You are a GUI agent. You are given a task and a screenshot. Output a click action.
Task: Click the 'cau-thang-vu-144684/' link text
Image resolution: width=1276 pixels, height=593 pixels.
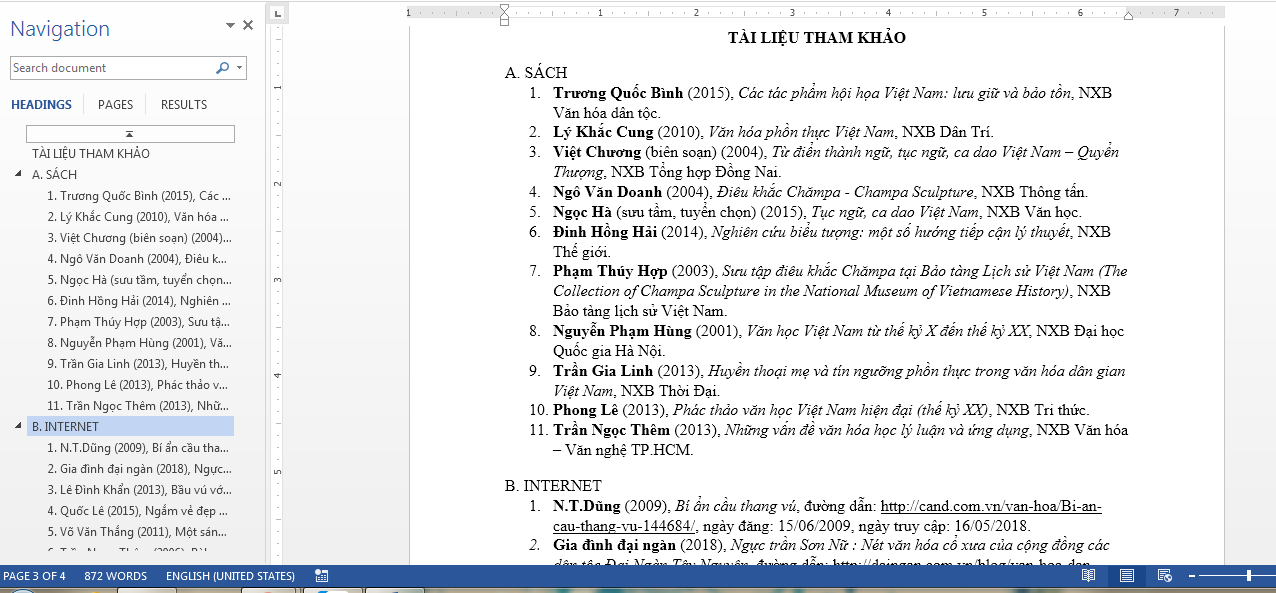625,526
